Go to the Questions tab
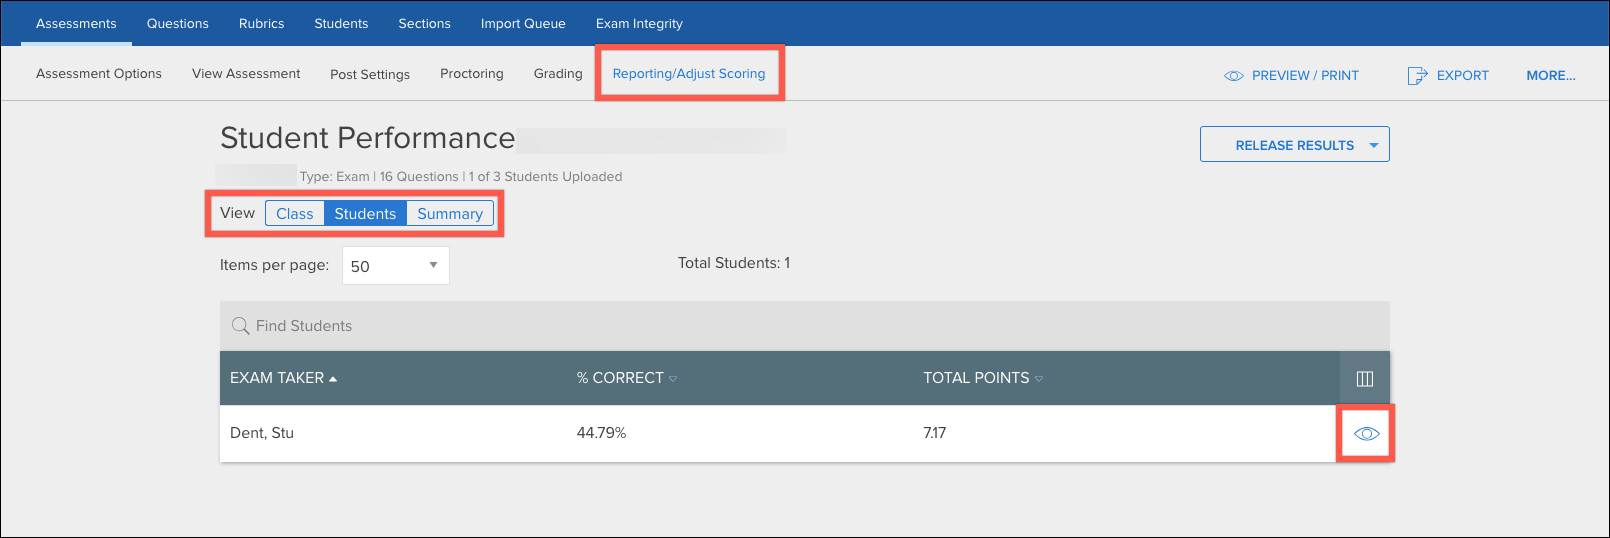Viewport: 1610px width, 538px height. (178, 24)
